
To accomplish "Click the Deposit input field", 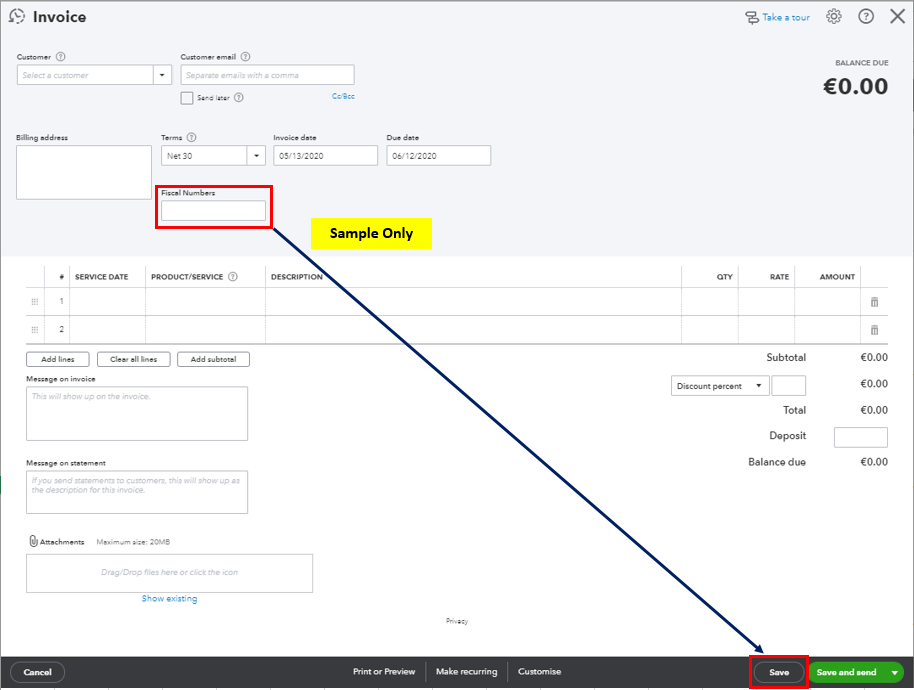I will pos(860,437).
